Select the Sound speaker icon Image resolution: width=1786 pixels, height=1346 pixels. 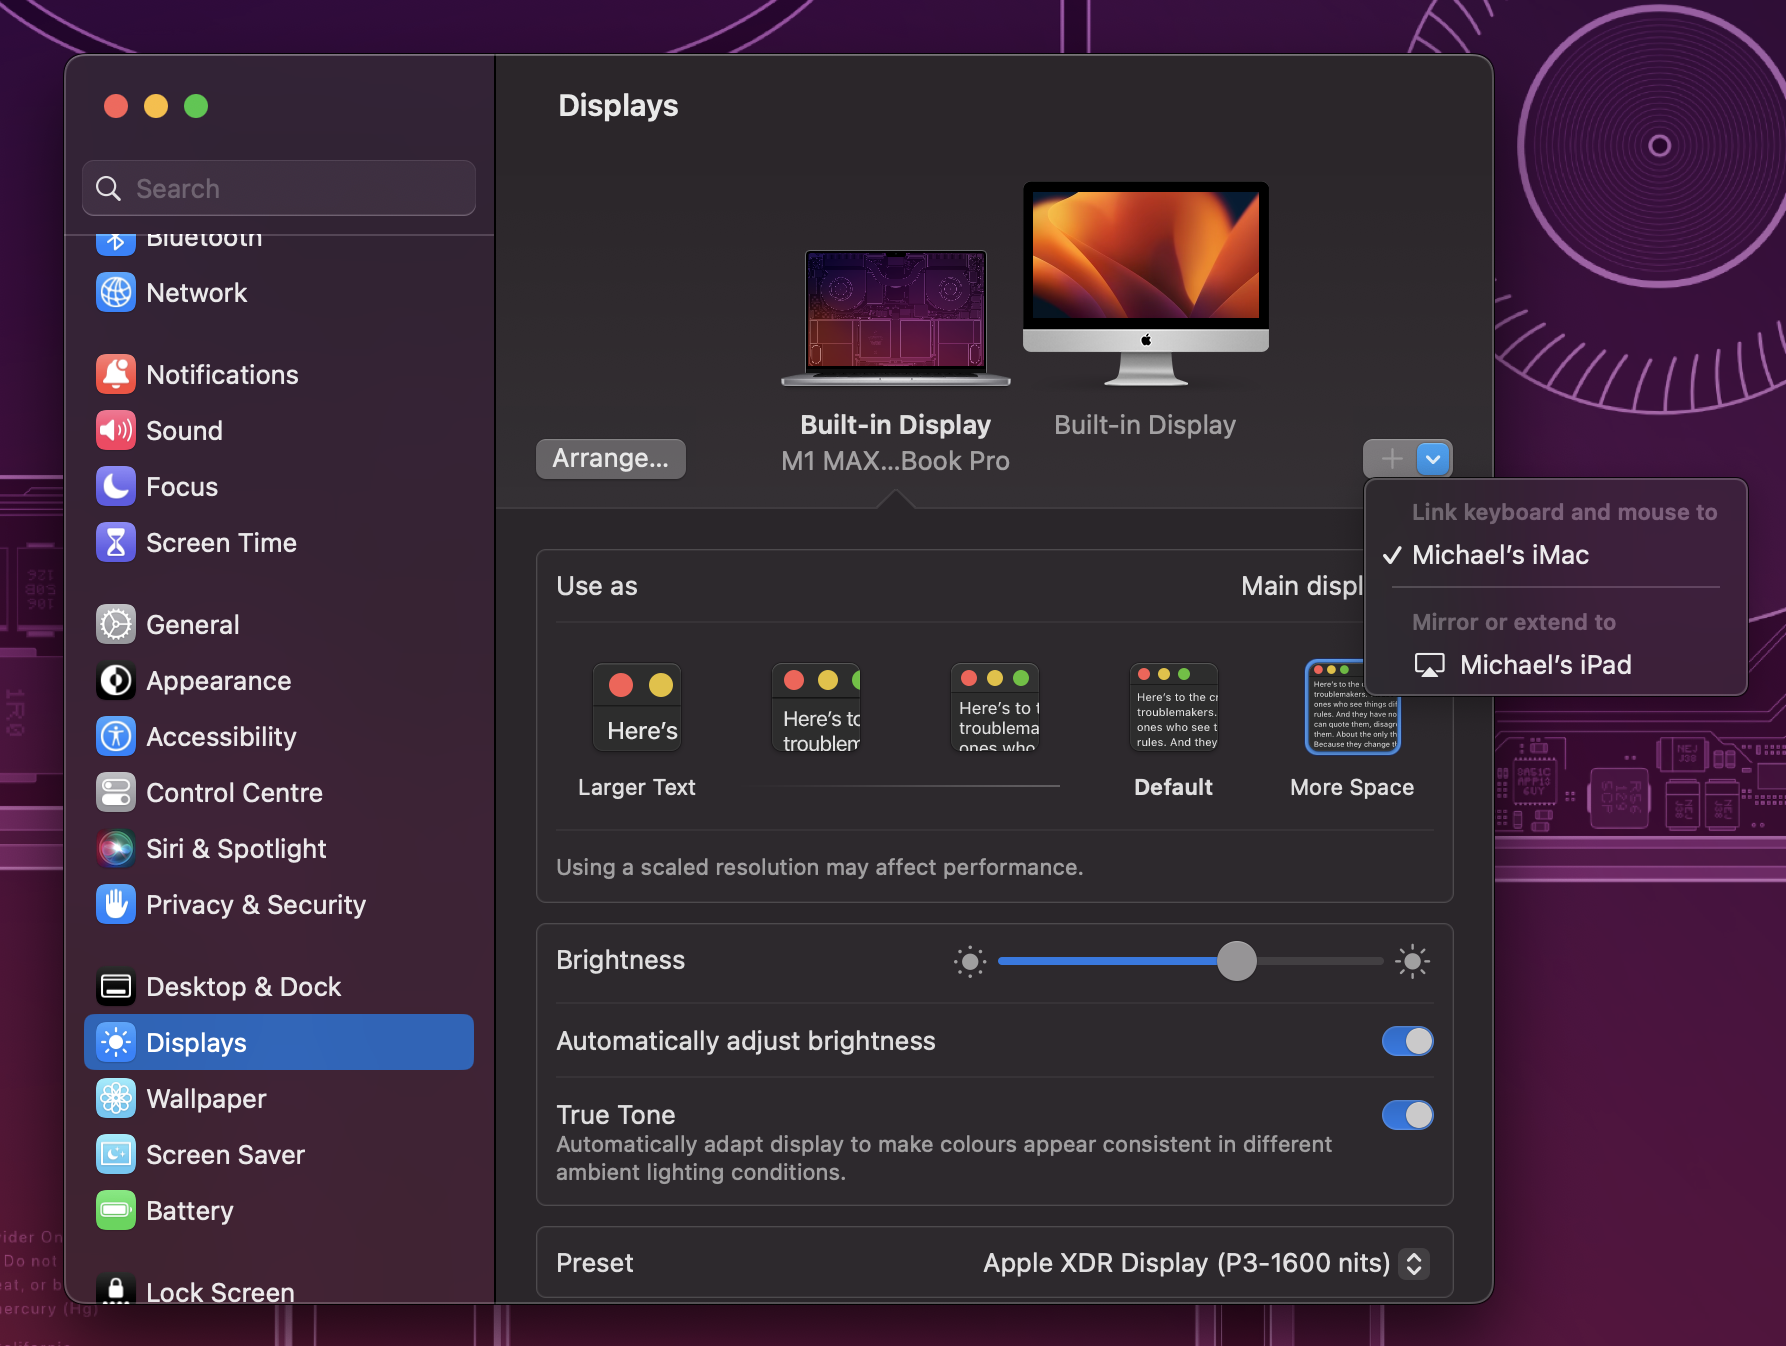coord(116,430)
